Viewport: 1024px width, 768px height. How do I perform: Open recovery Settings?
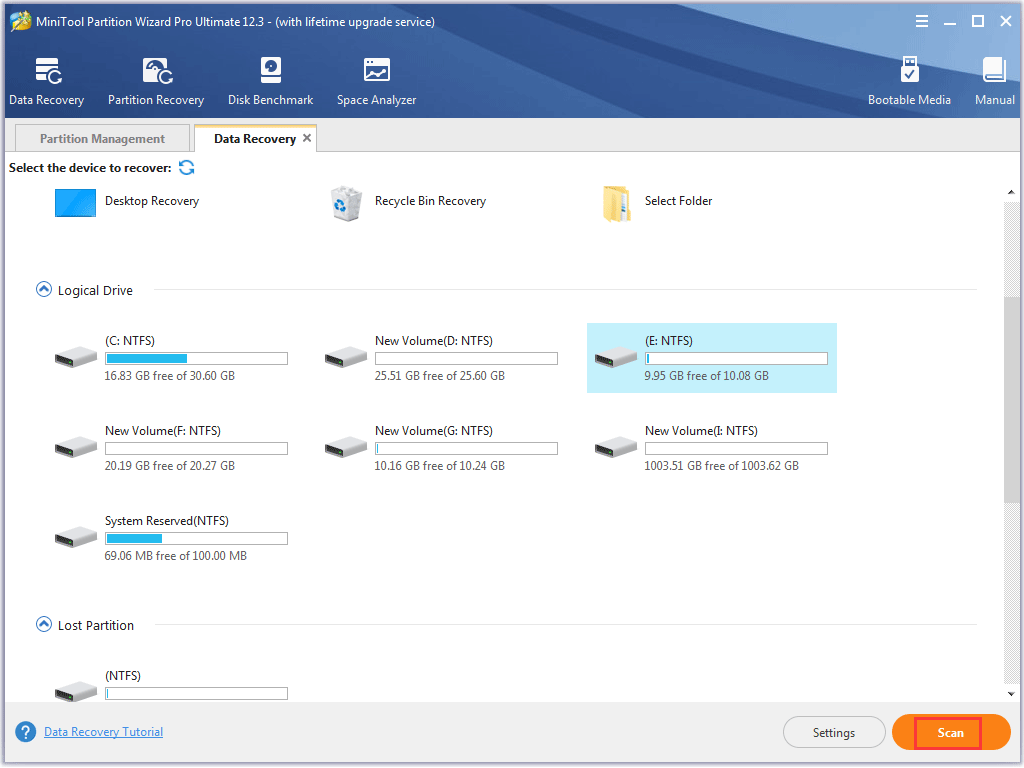coord(834,733)
